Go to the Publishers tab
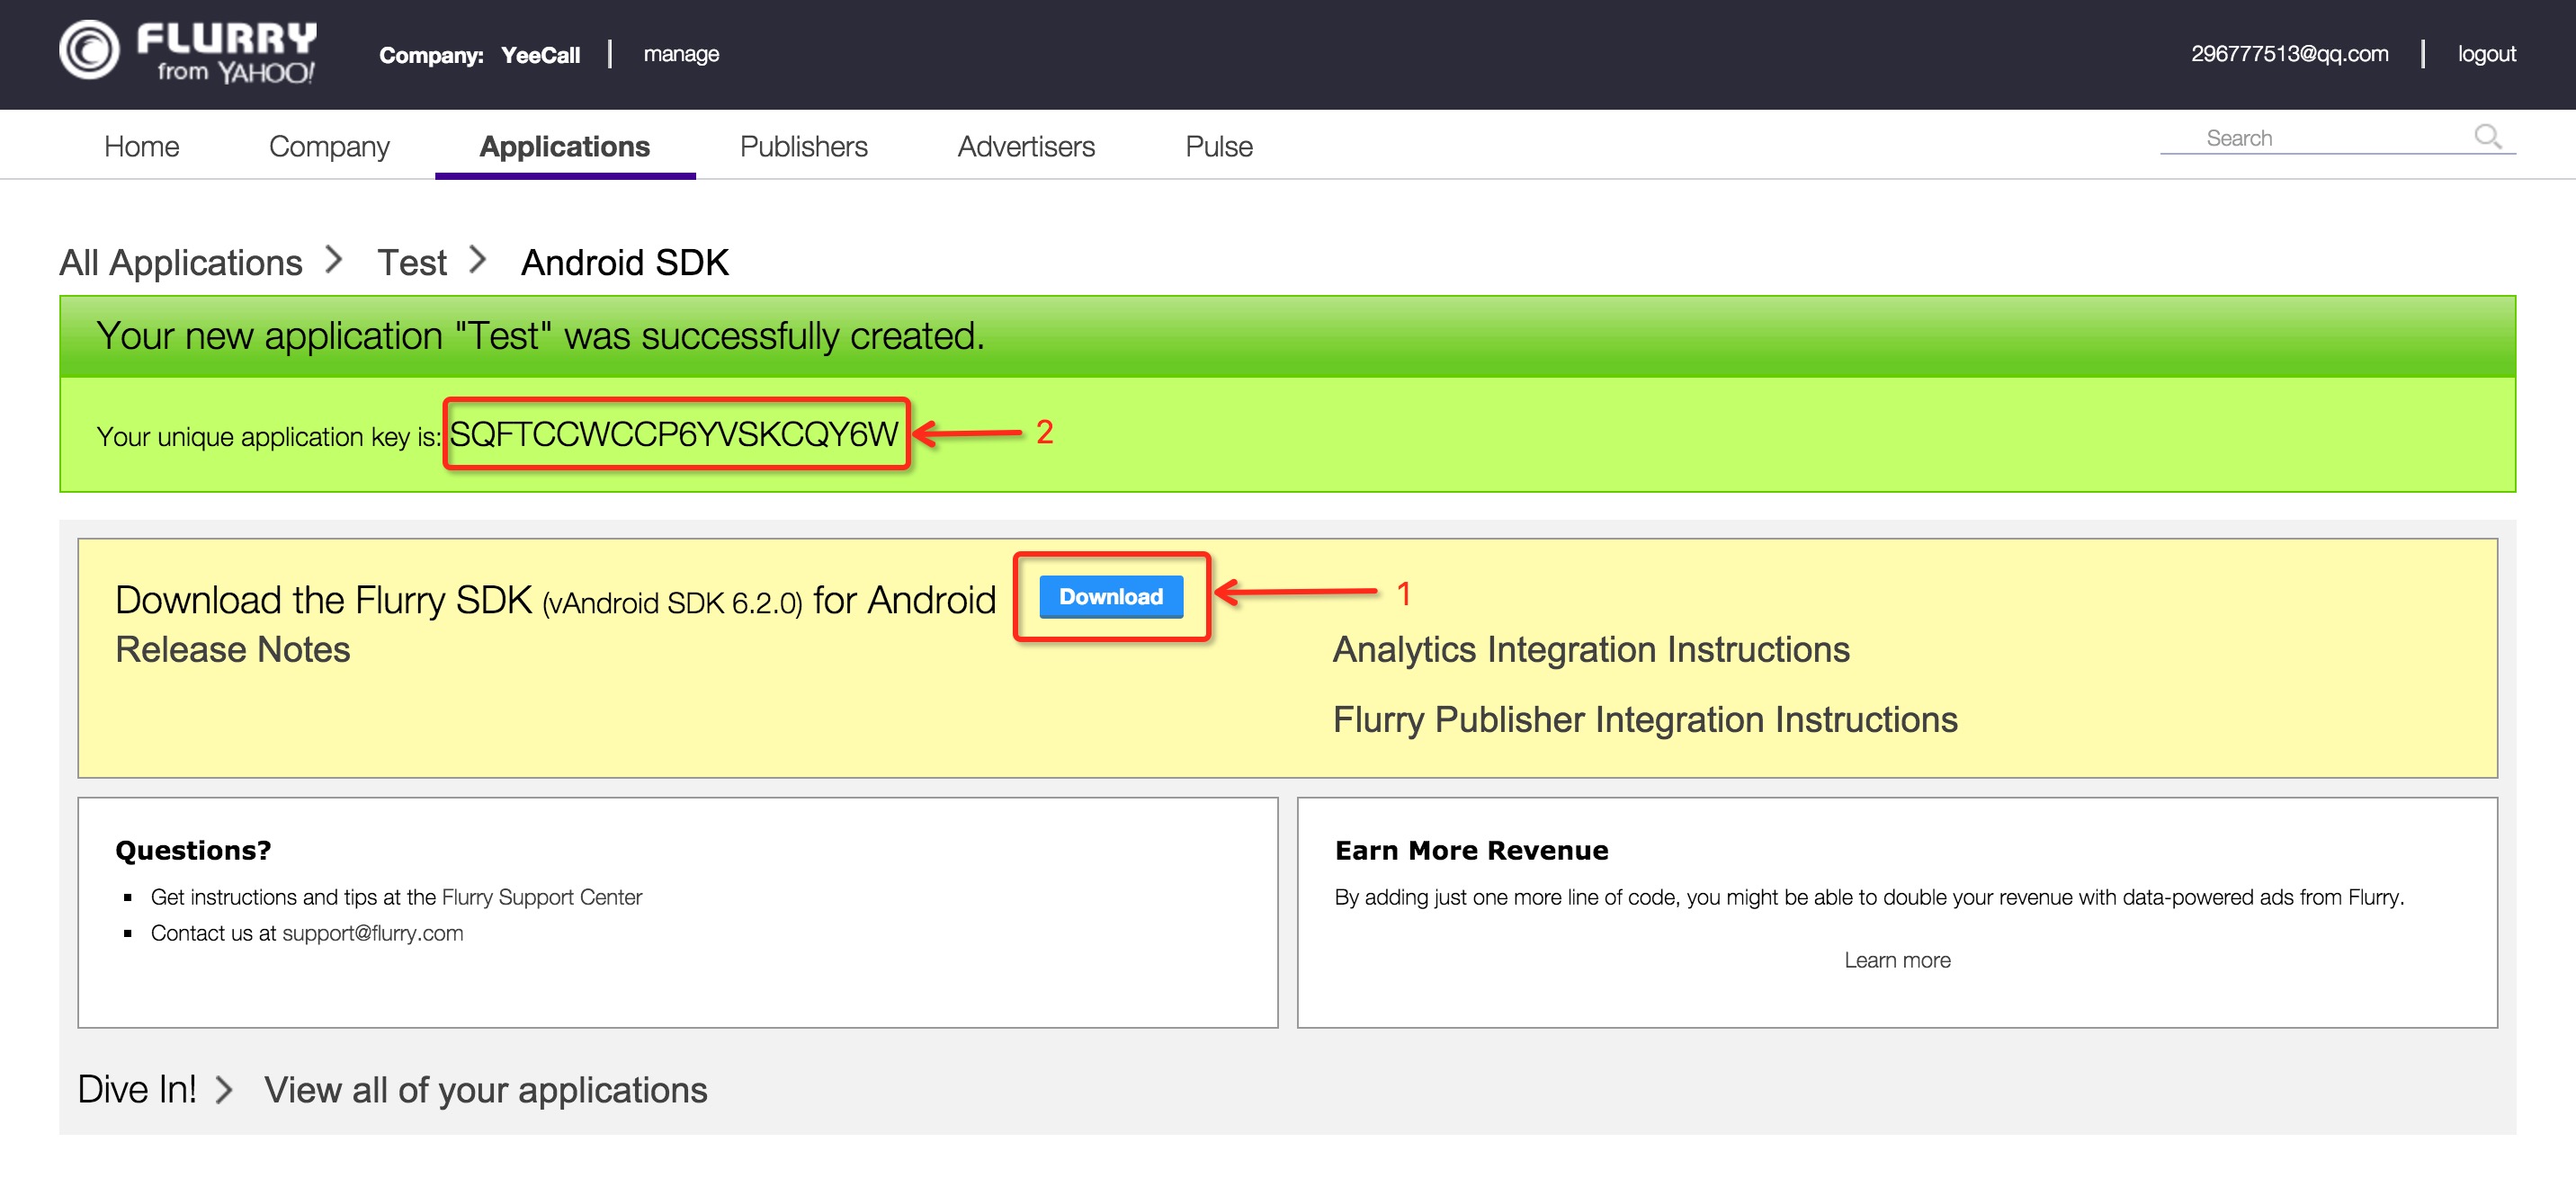The height and width of the screenshot is (1187, 2576). point(803,146)
